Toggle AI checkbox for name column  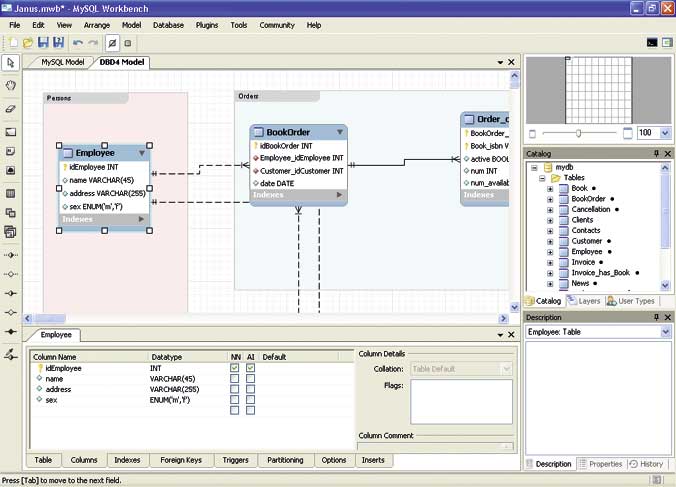coord(250,379)
